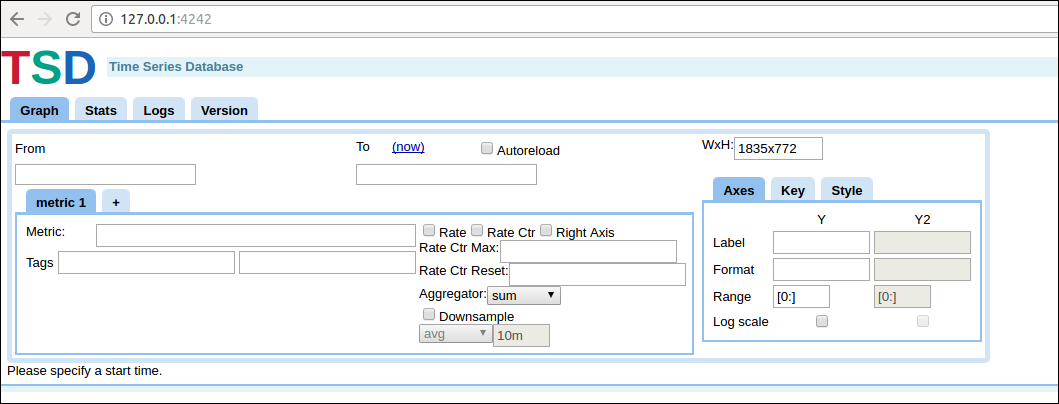Click the browser back arrow icon
The width and height of the screenshot is (1059, 404).
click(17, 19)
